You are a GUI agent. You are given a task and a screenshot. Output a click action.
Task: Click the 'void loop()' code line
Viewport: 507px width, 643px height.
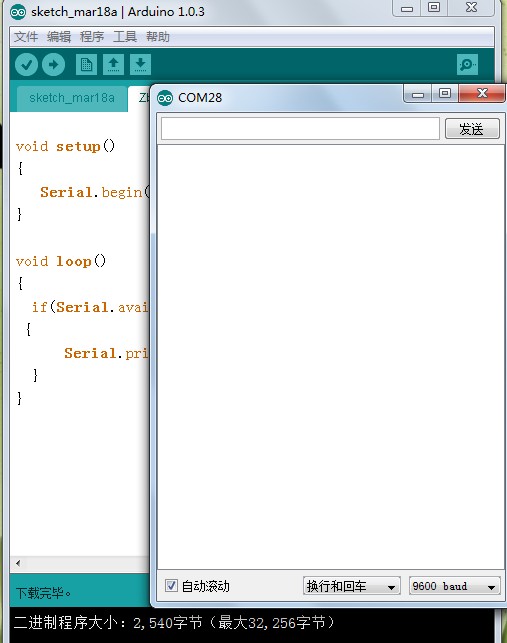(x=61, y=261)
